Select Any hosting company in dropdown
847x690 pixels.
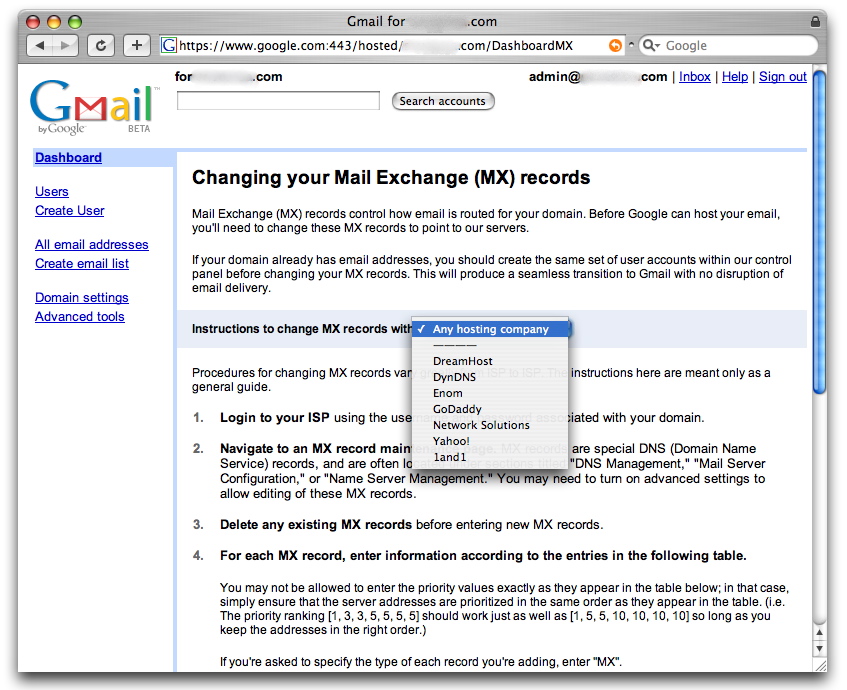(x=490, y=329)
